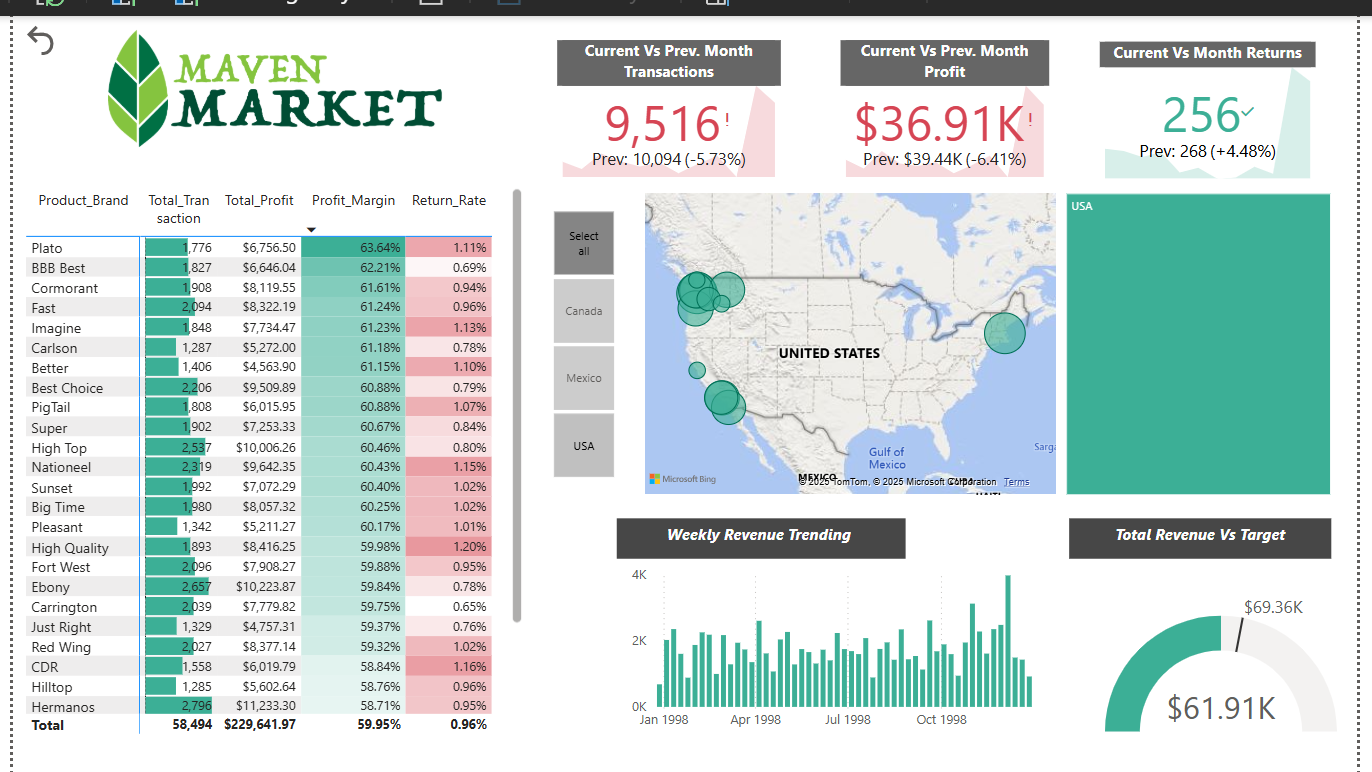Select the USA rectangle in the treemap
This screenshot has width=1372, height=772.
coord(1198,345)
